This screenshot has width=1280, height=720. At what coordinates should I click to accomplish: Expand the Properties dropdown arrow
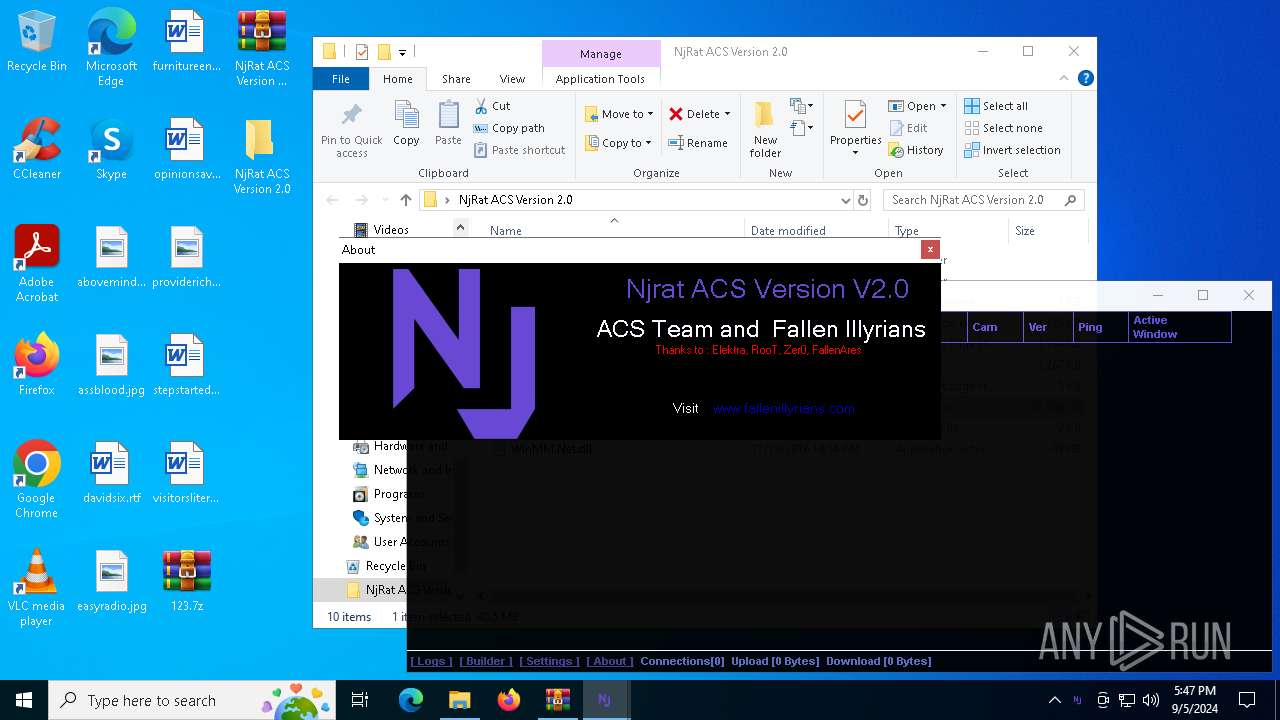[856, 153]
